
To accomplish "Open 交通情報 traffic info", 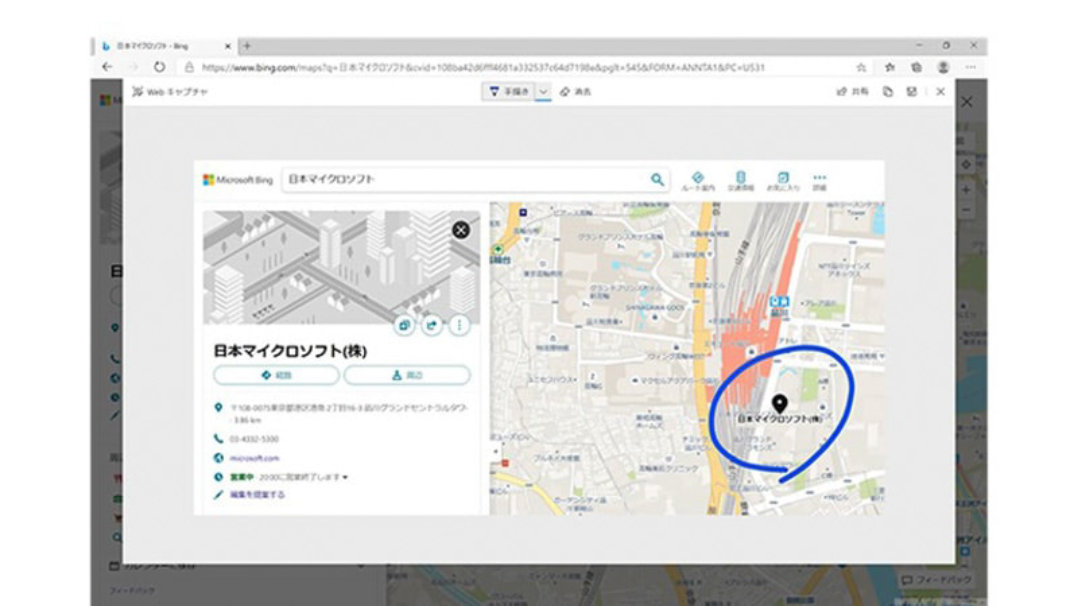I will click(740, 181).
